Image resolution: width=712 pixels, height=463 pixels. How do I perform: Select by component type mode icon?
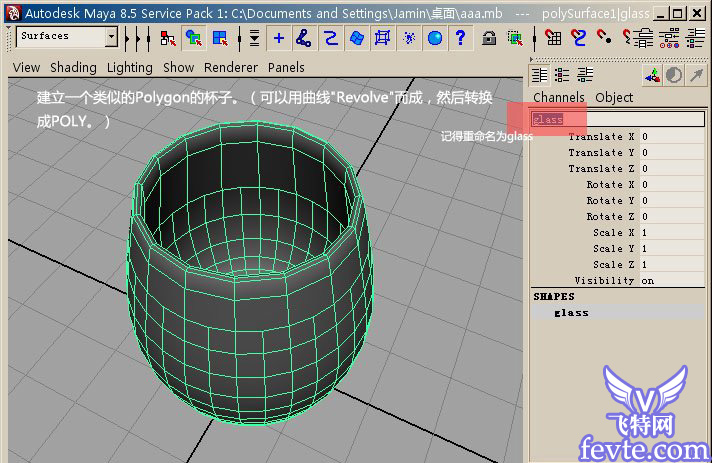220,38
